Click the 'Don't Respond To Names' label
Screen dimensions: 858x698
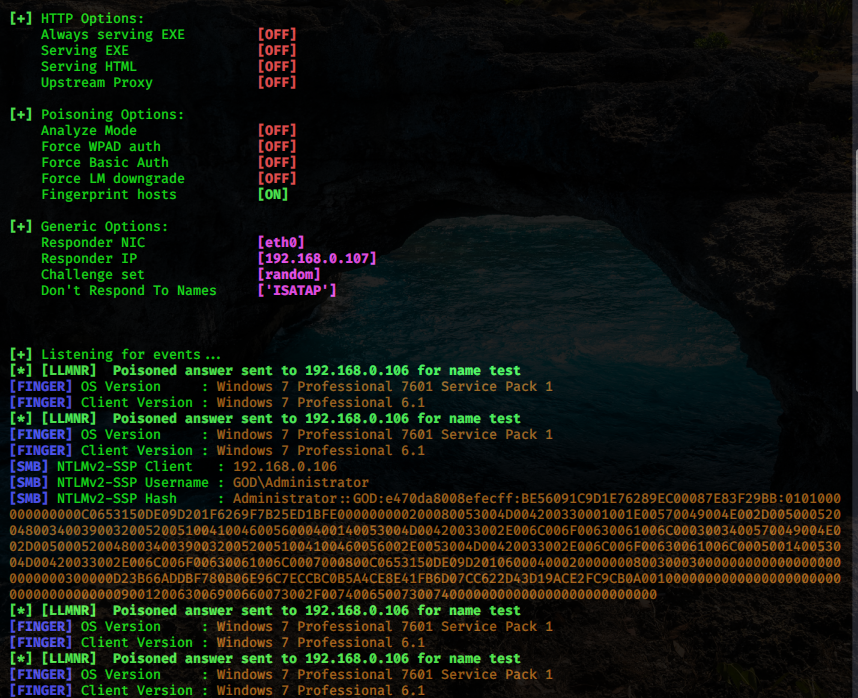[129, 290]
